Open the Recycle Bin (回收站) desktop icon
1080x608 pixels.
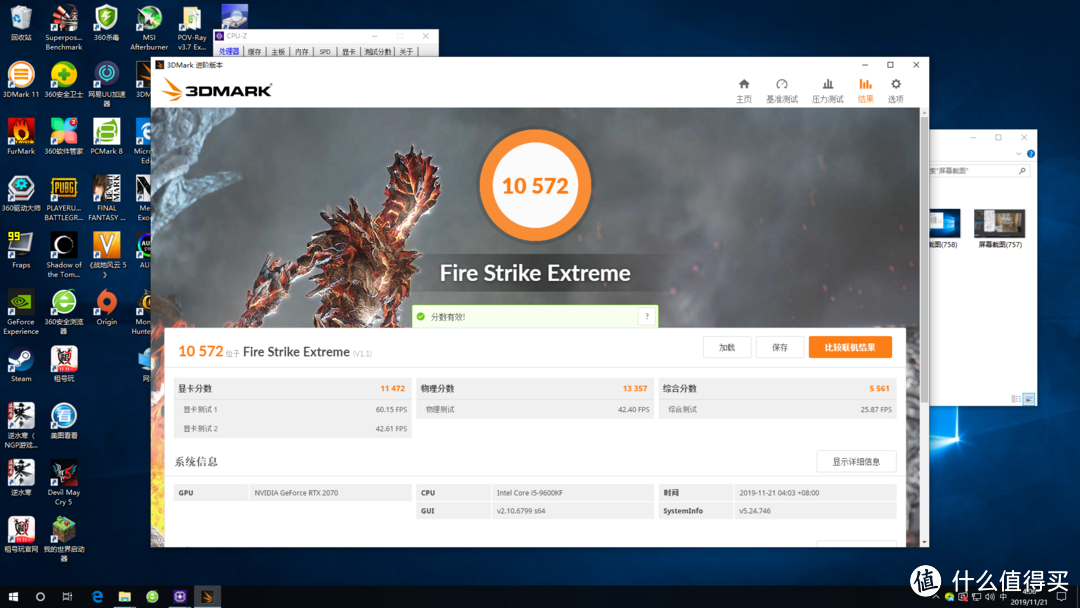point(21,23)
